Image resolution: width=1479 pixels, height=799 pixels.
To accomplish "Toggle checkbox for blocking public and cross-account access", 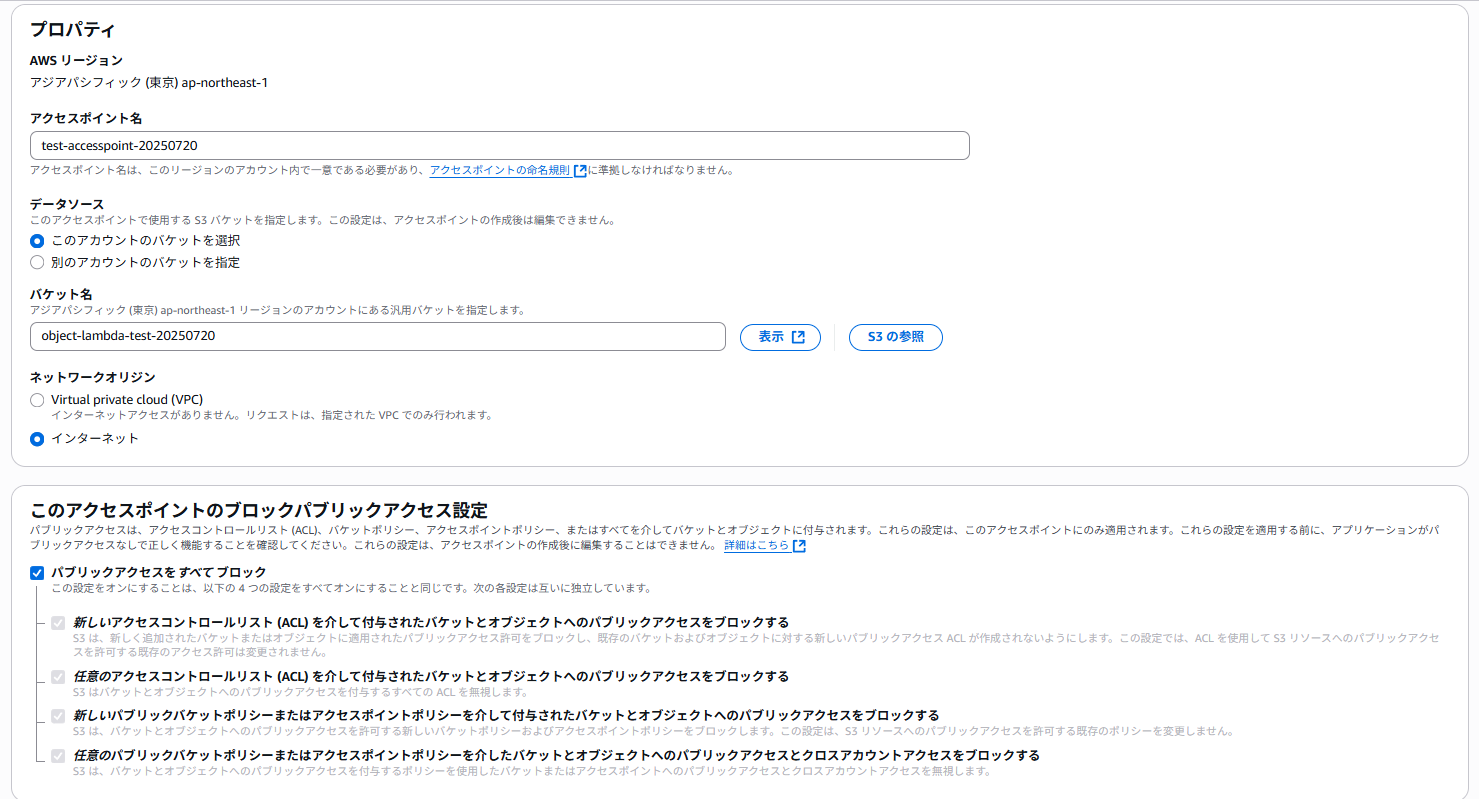I will point(58,756).
